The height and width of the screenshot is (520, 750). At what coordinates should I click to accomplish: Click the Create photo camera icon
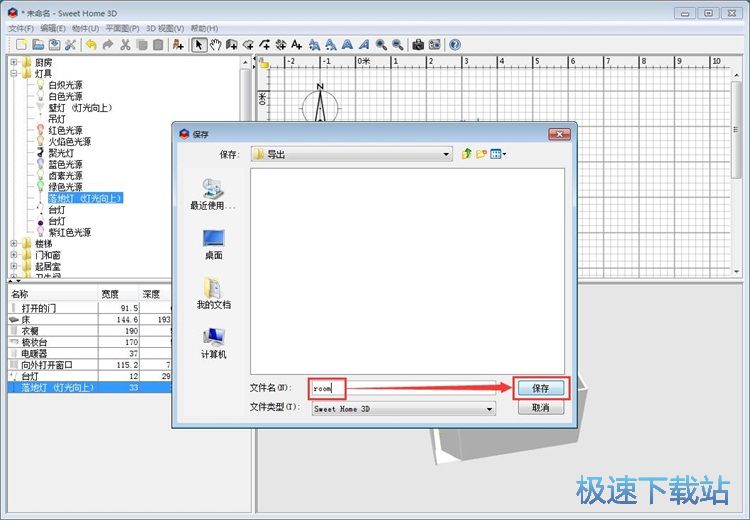click(418, 45)
